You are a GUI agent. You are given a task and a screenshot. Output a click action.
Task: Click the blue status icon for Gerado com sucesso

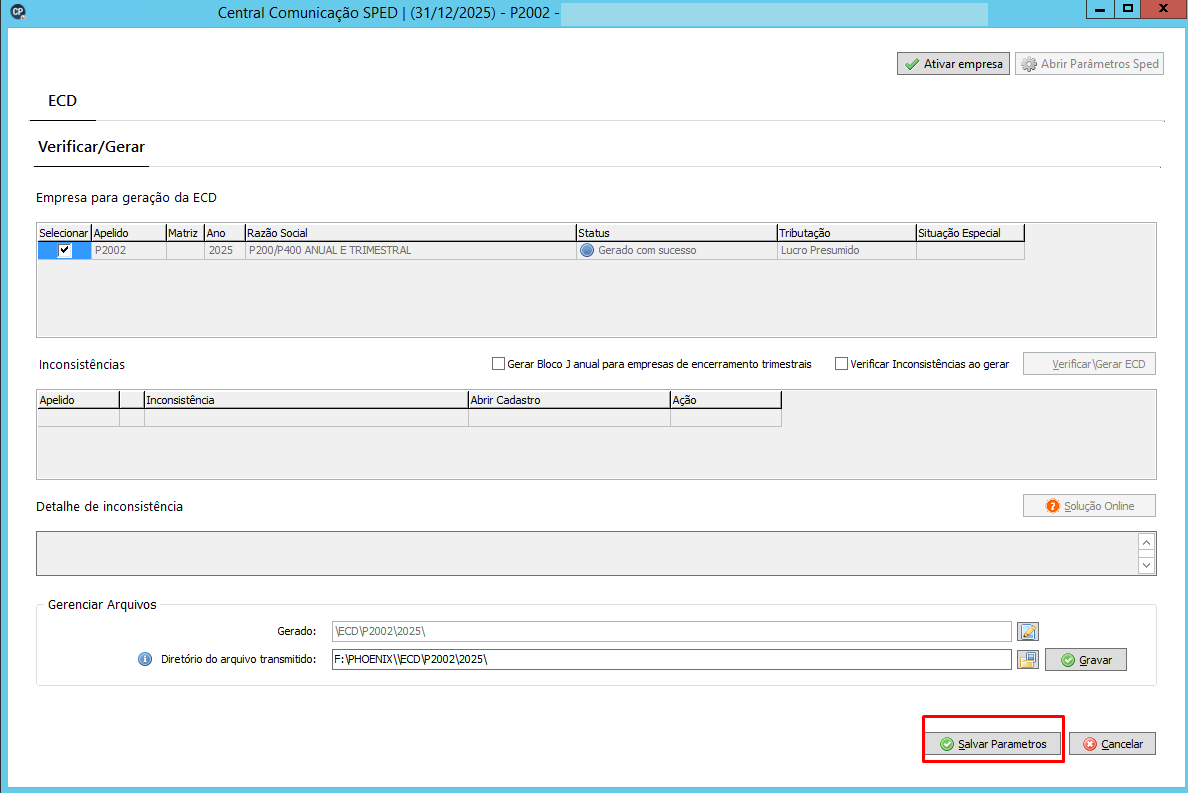[x=586, y=250]
